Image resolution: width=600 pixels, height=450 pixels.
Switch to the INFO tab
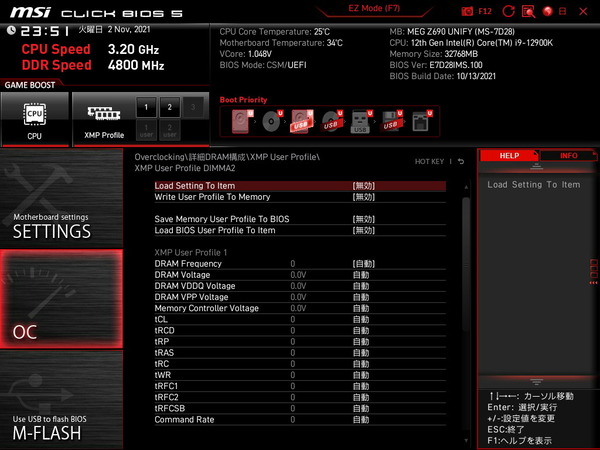[x=569, y=155]
